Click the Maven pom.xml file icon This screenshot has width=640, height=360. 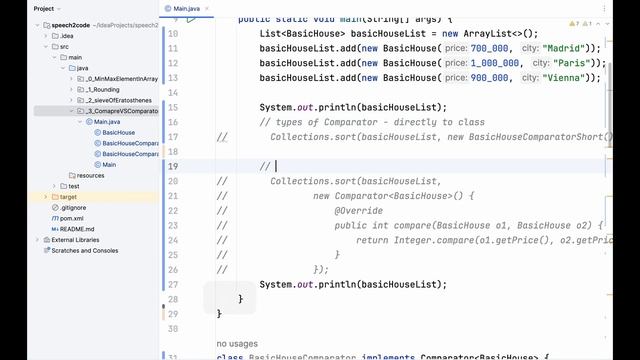[55, 218]
